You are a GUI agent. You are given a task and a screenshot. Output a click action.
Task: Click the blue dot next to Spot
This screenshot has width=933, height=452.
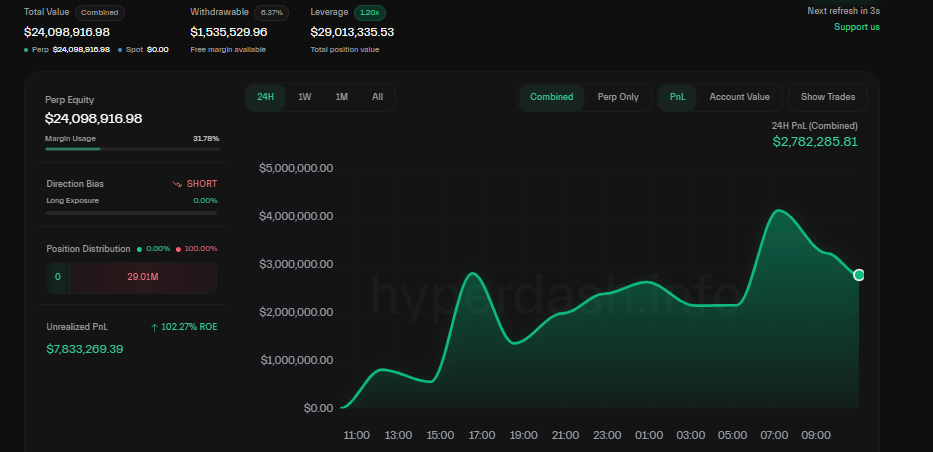click(120, 49)
